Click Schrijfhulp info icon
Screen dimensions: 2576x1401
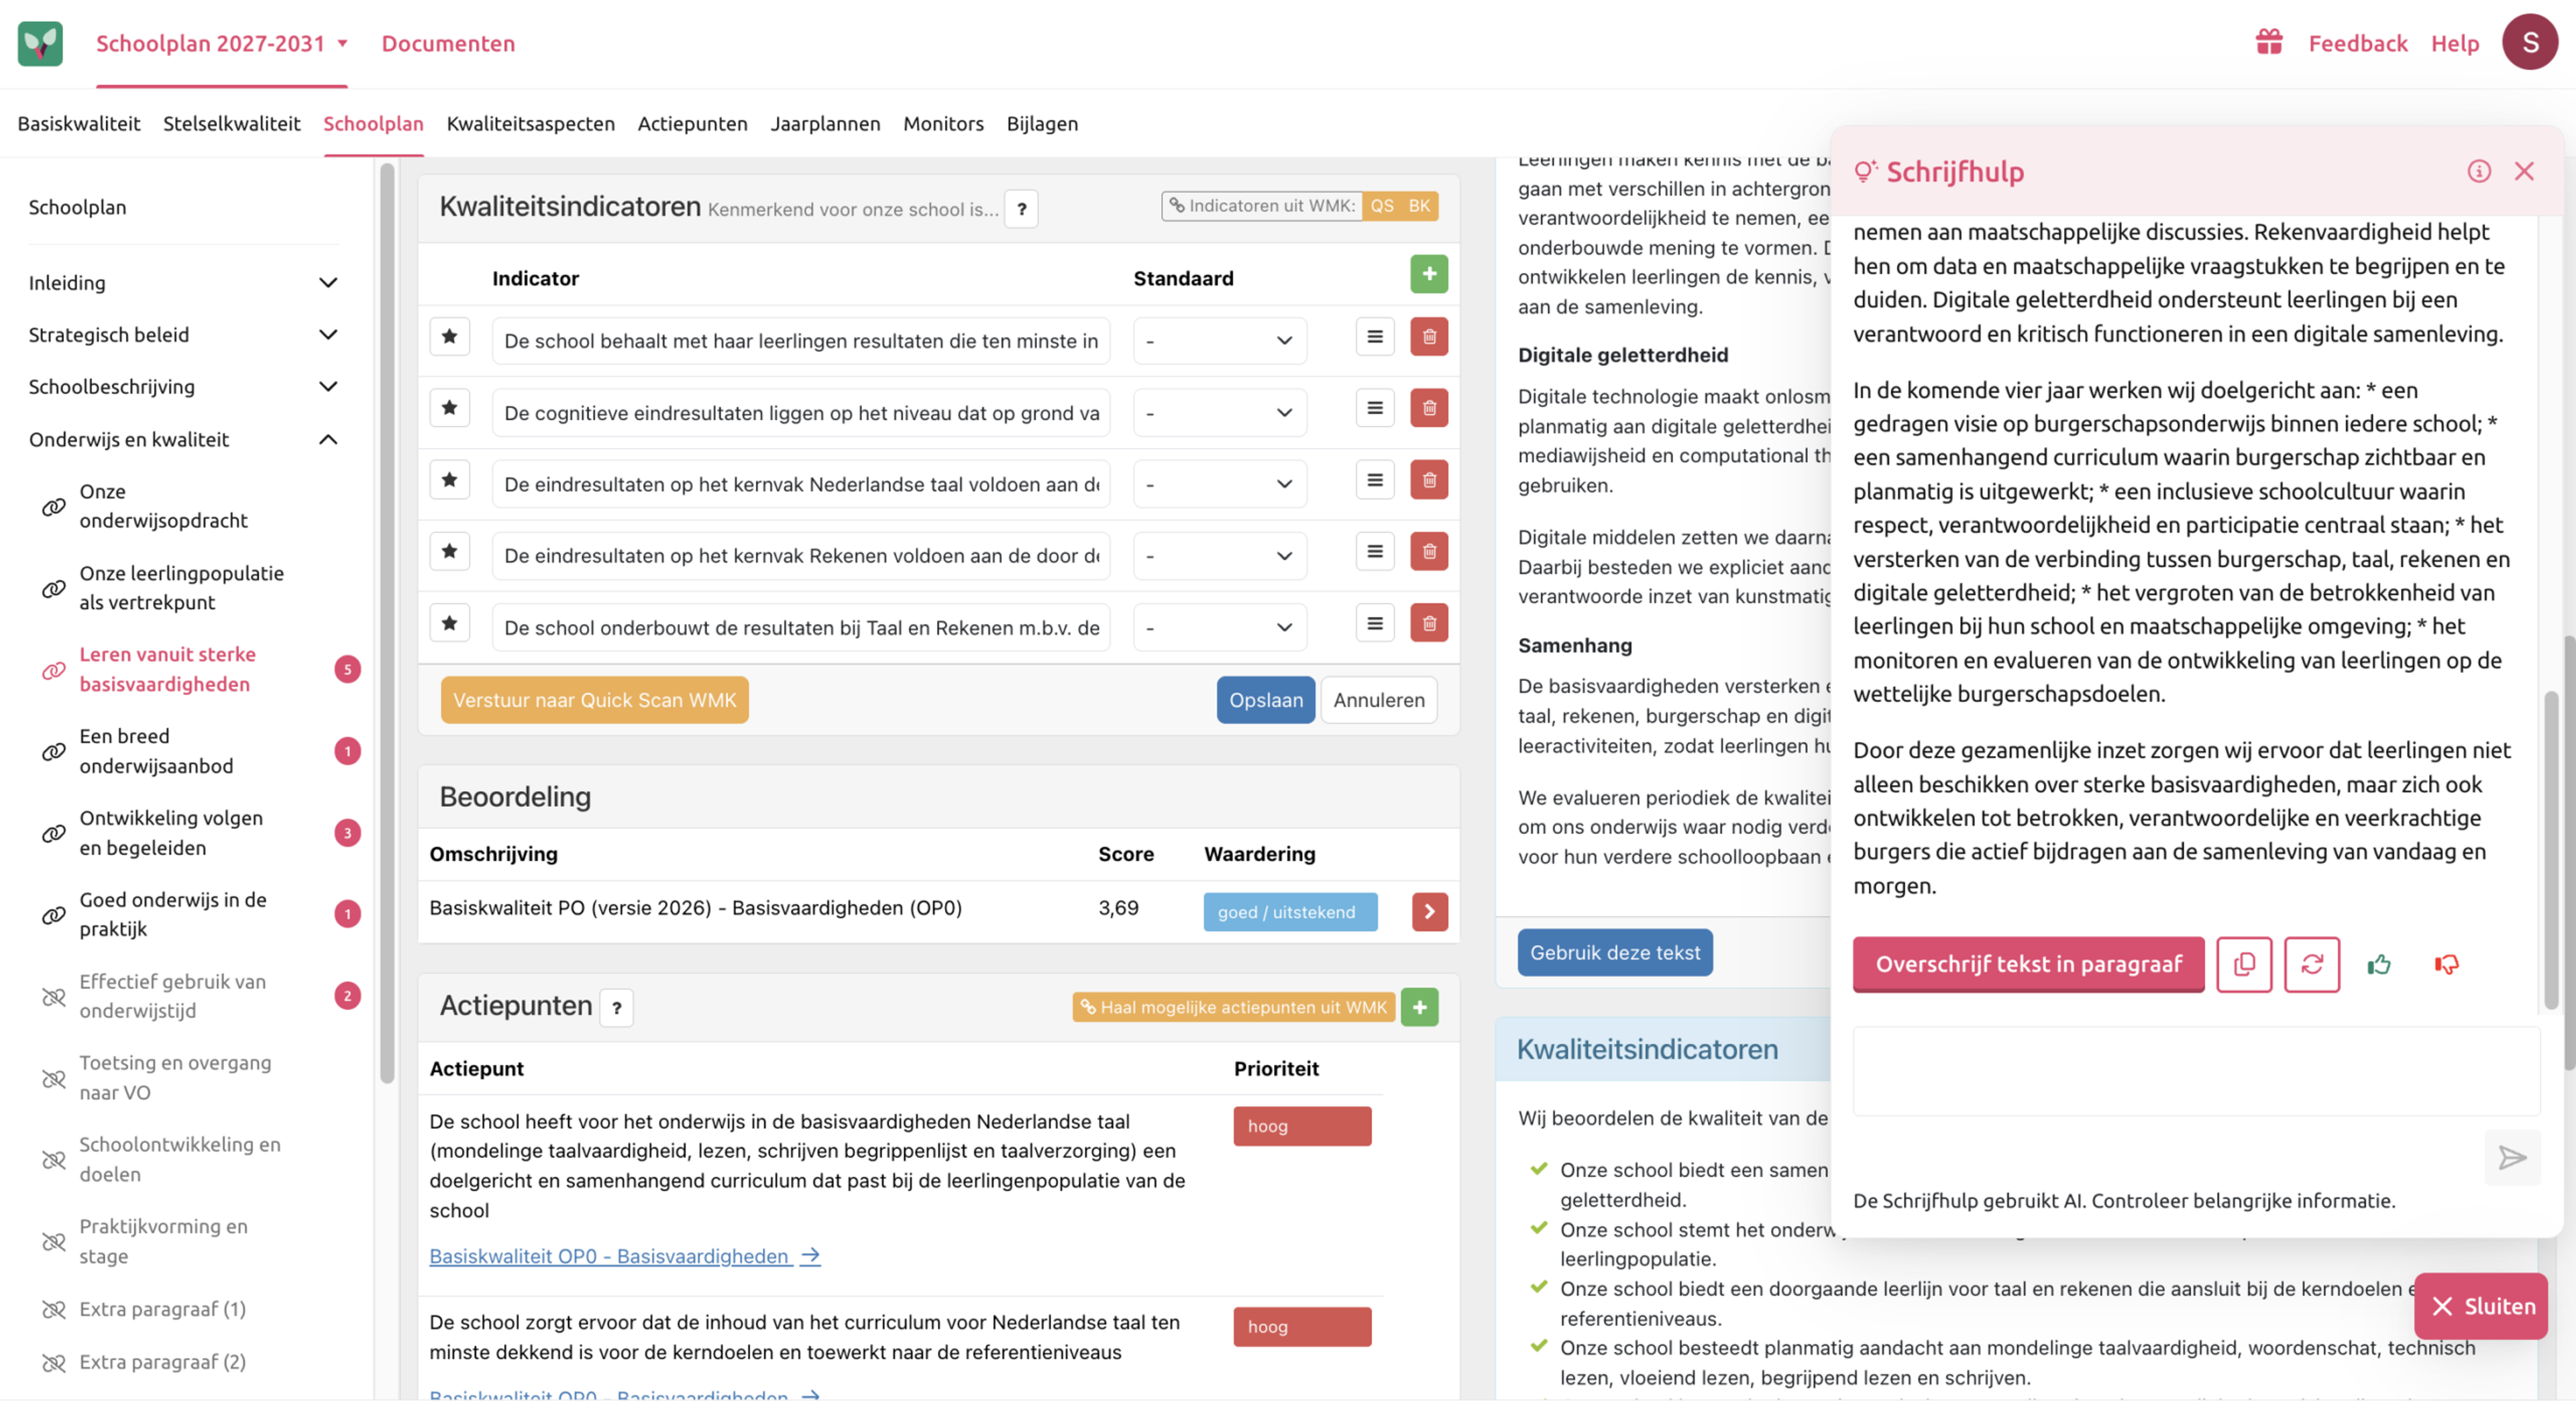pos(2478,171)
